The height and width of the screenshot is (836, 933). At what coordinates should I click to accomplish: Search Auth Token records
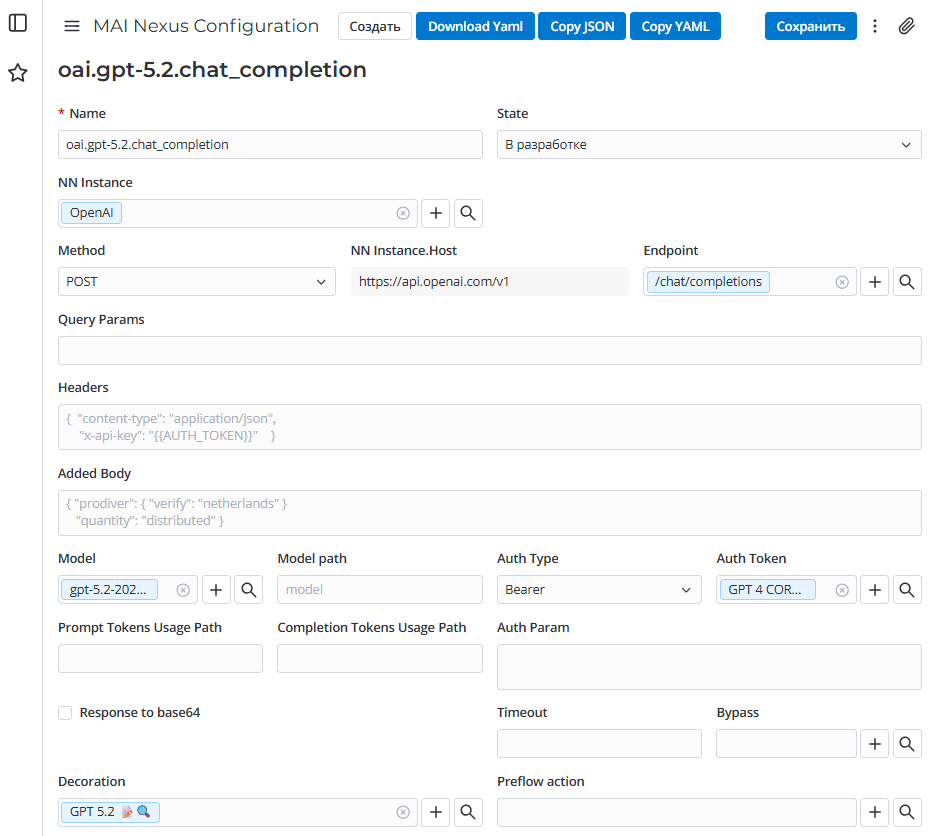point(907,590)
